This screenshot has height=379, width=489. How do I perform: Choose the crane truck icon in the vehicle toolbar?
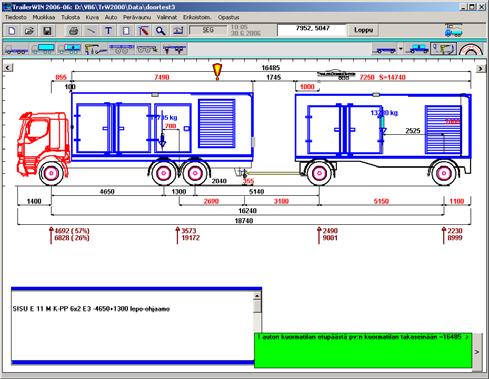tap(96, 49)
